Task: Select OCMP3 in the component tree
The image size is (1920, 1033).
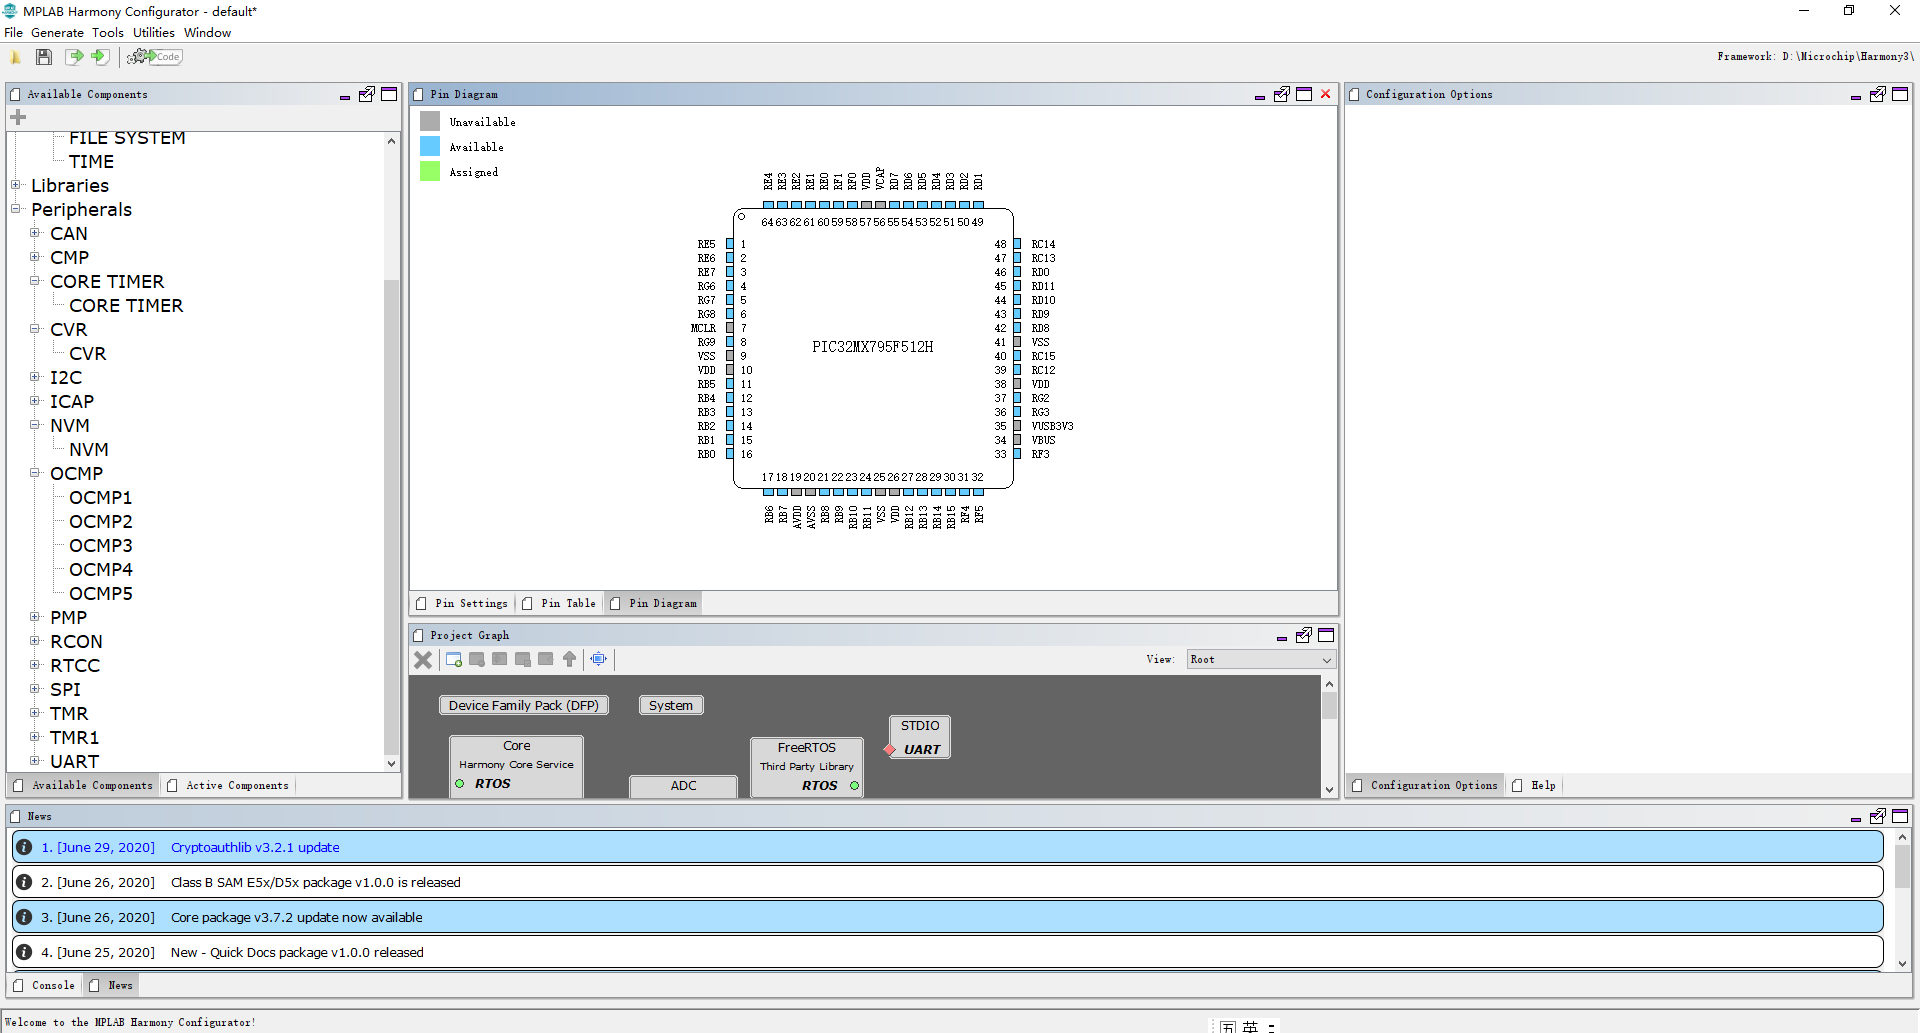Action: pos(101,545)
